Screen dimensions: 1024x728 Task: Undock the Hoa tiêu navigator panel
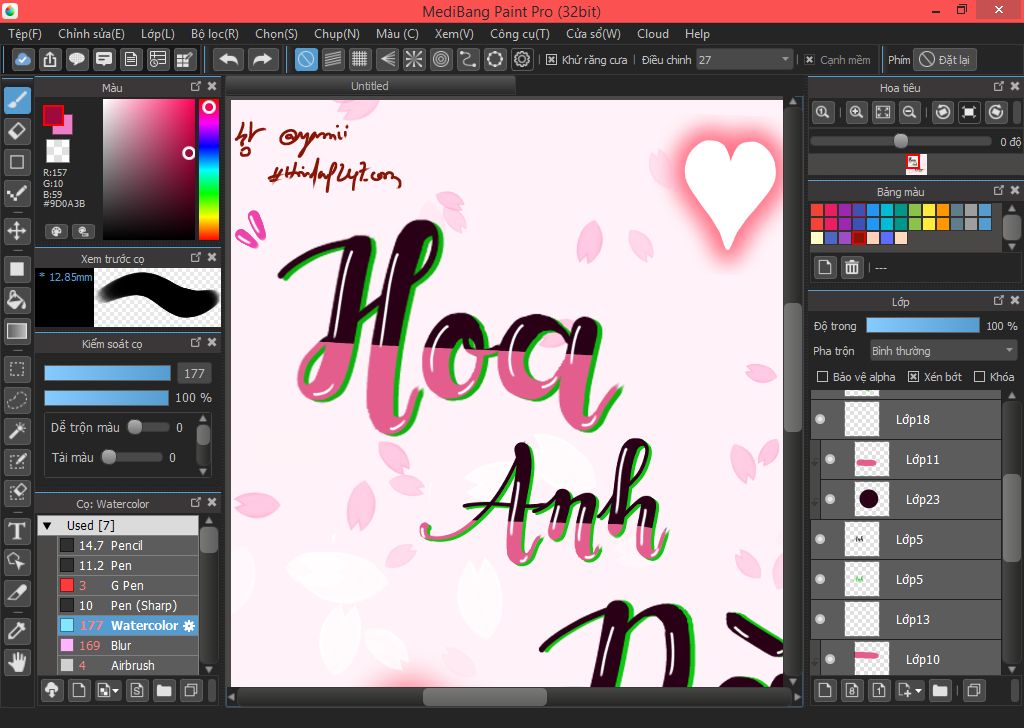click(x=999, y=86)
